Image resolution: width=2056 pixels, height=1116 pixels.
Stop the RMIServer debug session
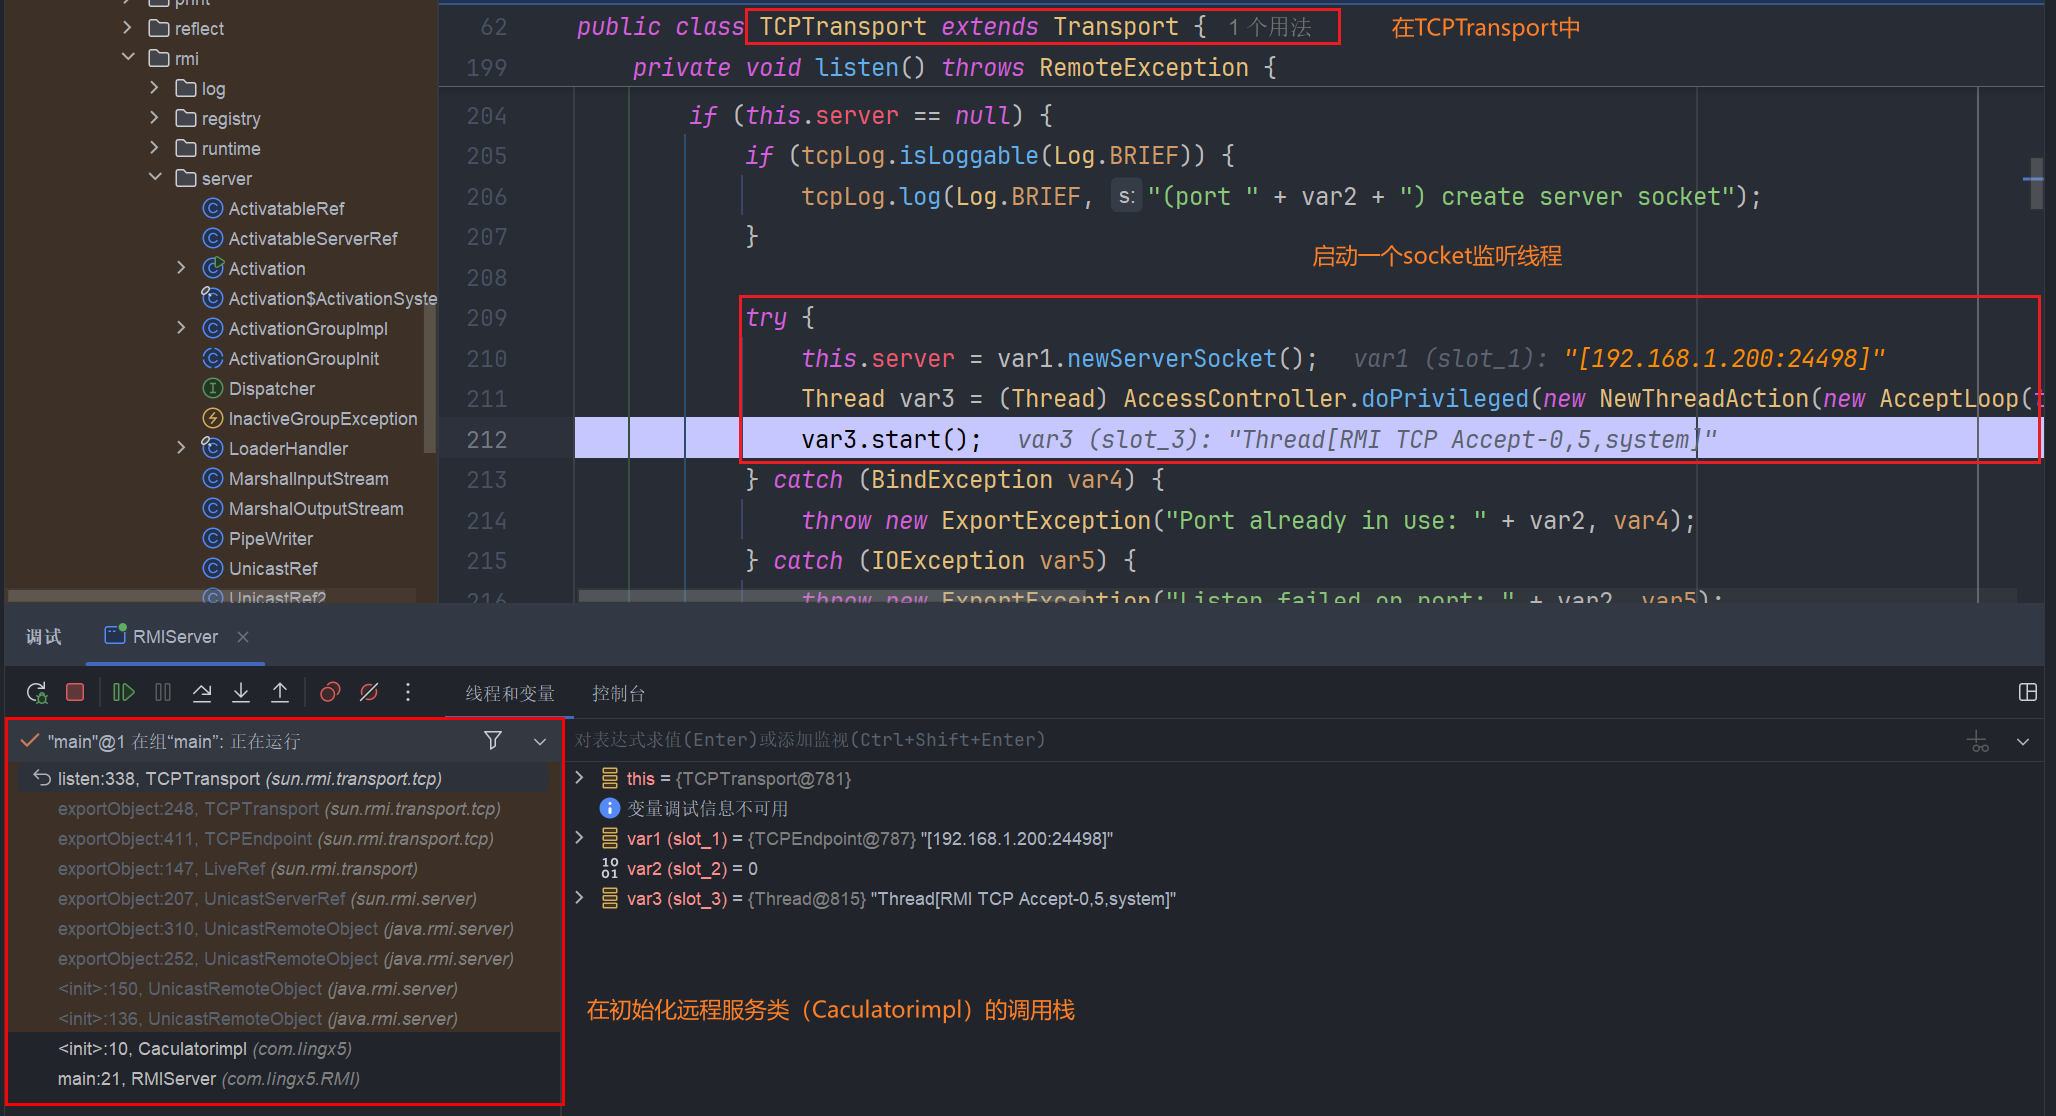click(75, 692)
